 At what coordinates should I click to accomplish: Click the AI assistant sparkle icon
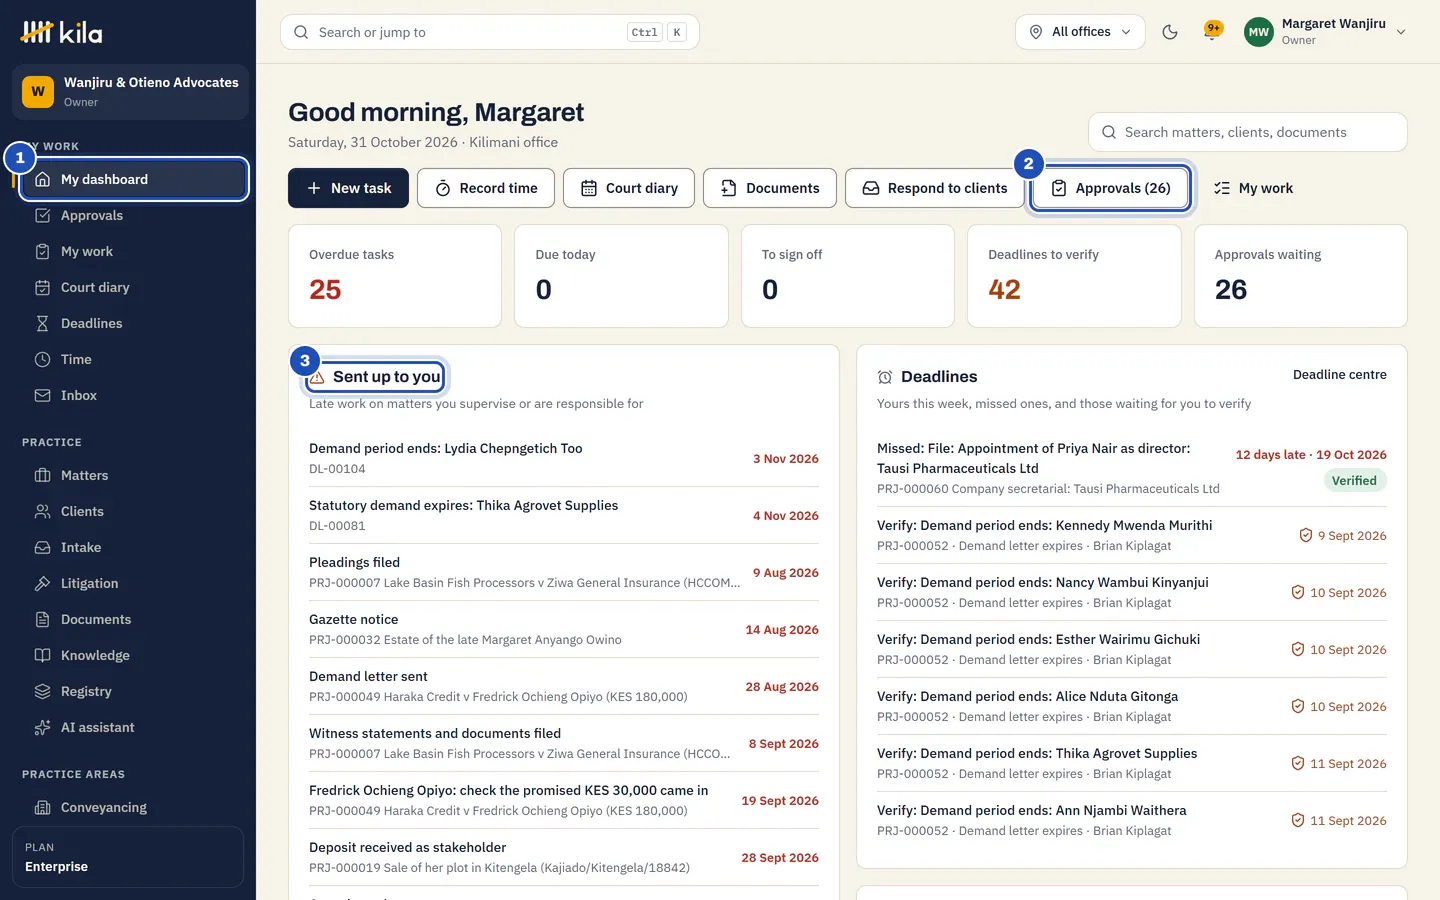(x=42, y=727)
